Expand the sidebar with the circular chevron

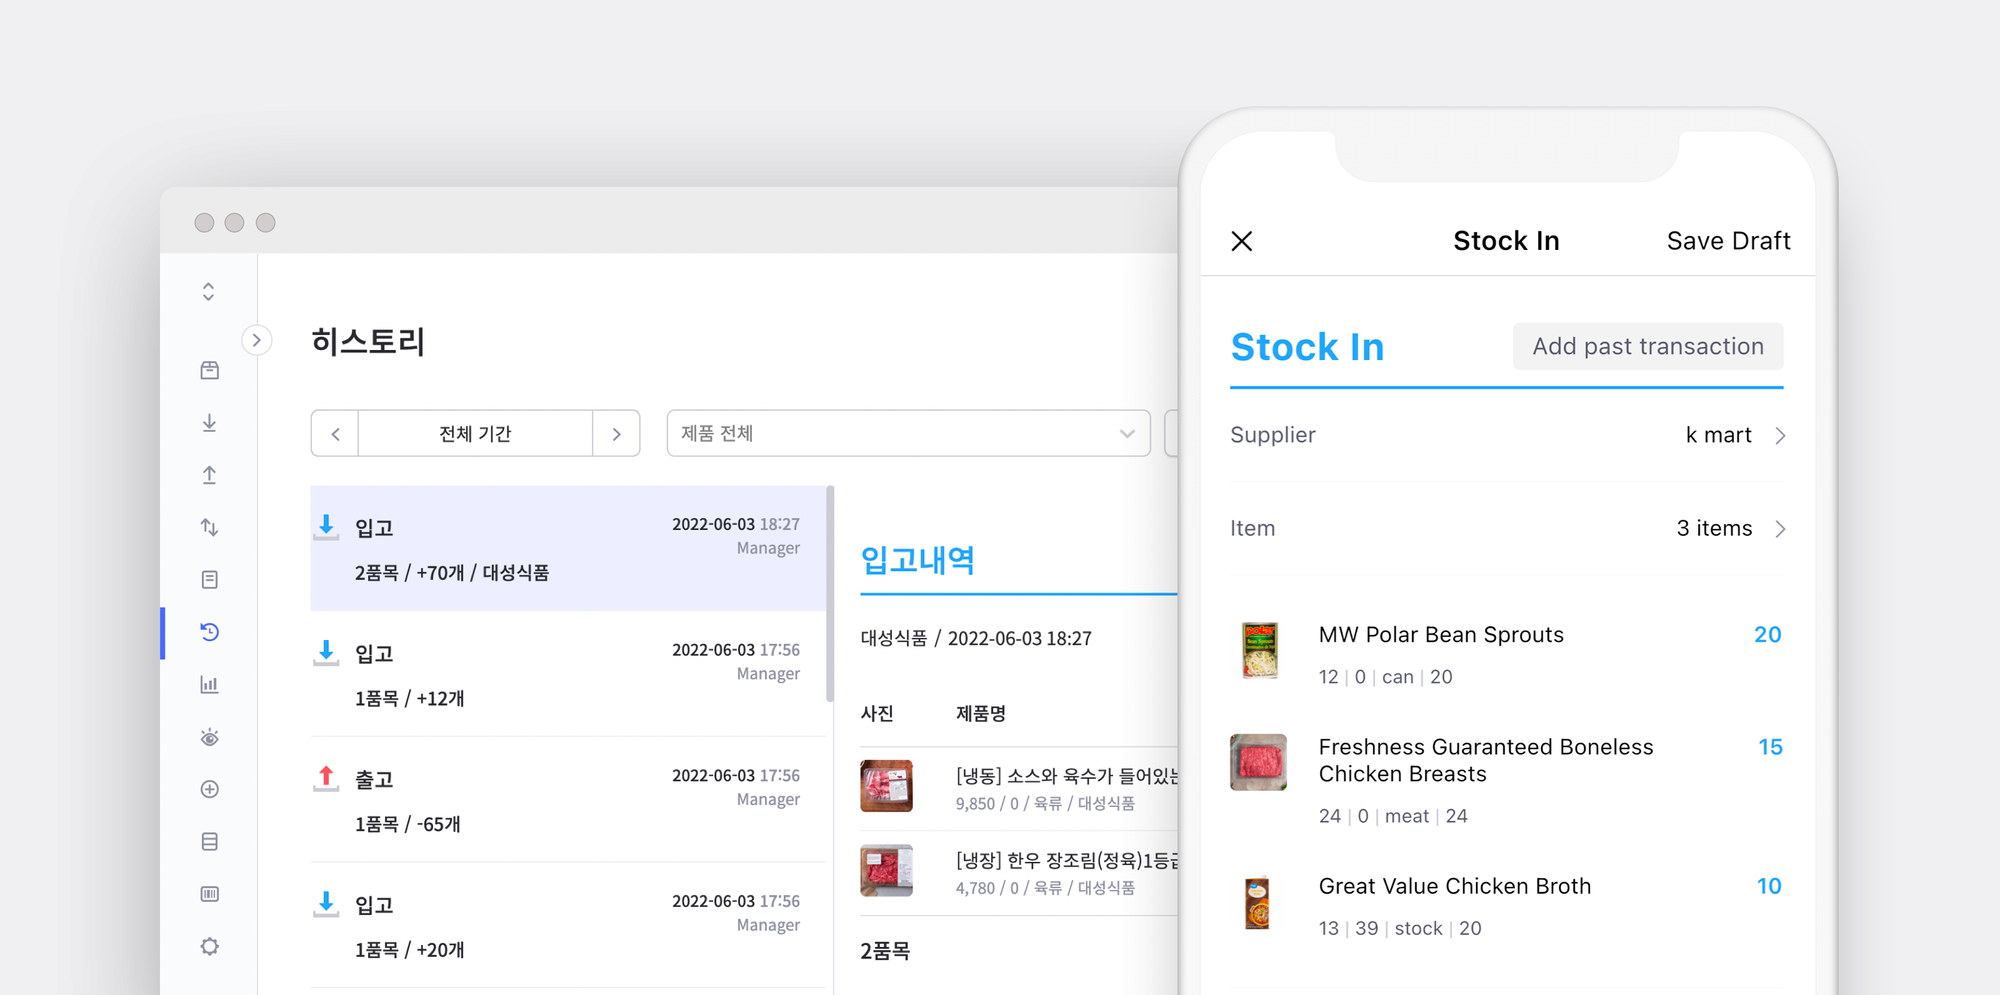(x=257, y=340)
